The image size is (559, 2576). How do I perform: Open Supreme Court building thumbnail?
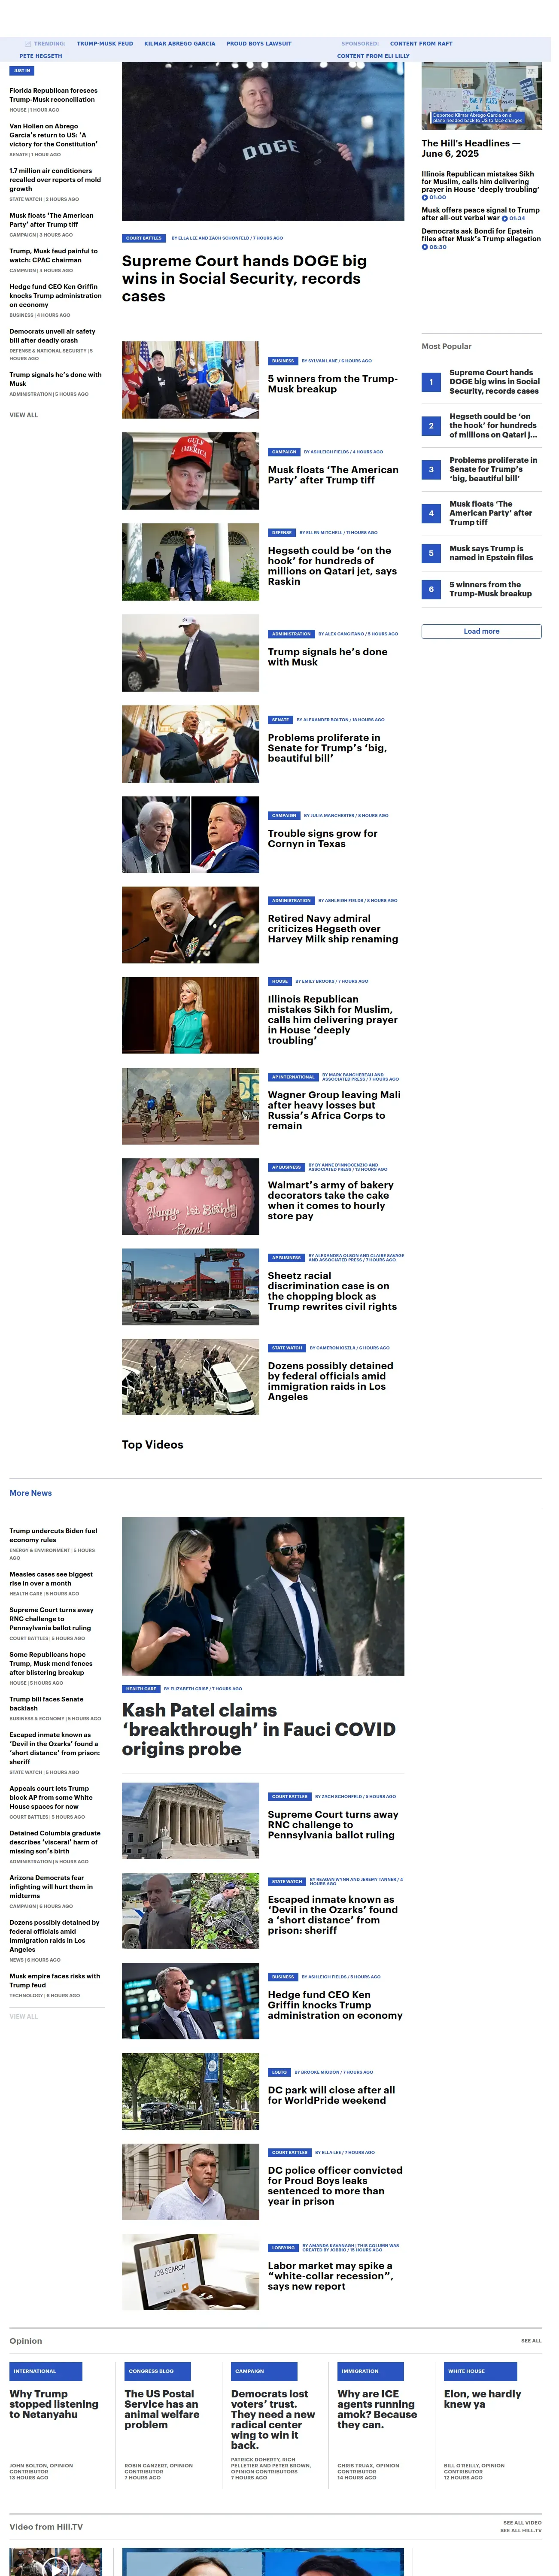coord(191,1820)
